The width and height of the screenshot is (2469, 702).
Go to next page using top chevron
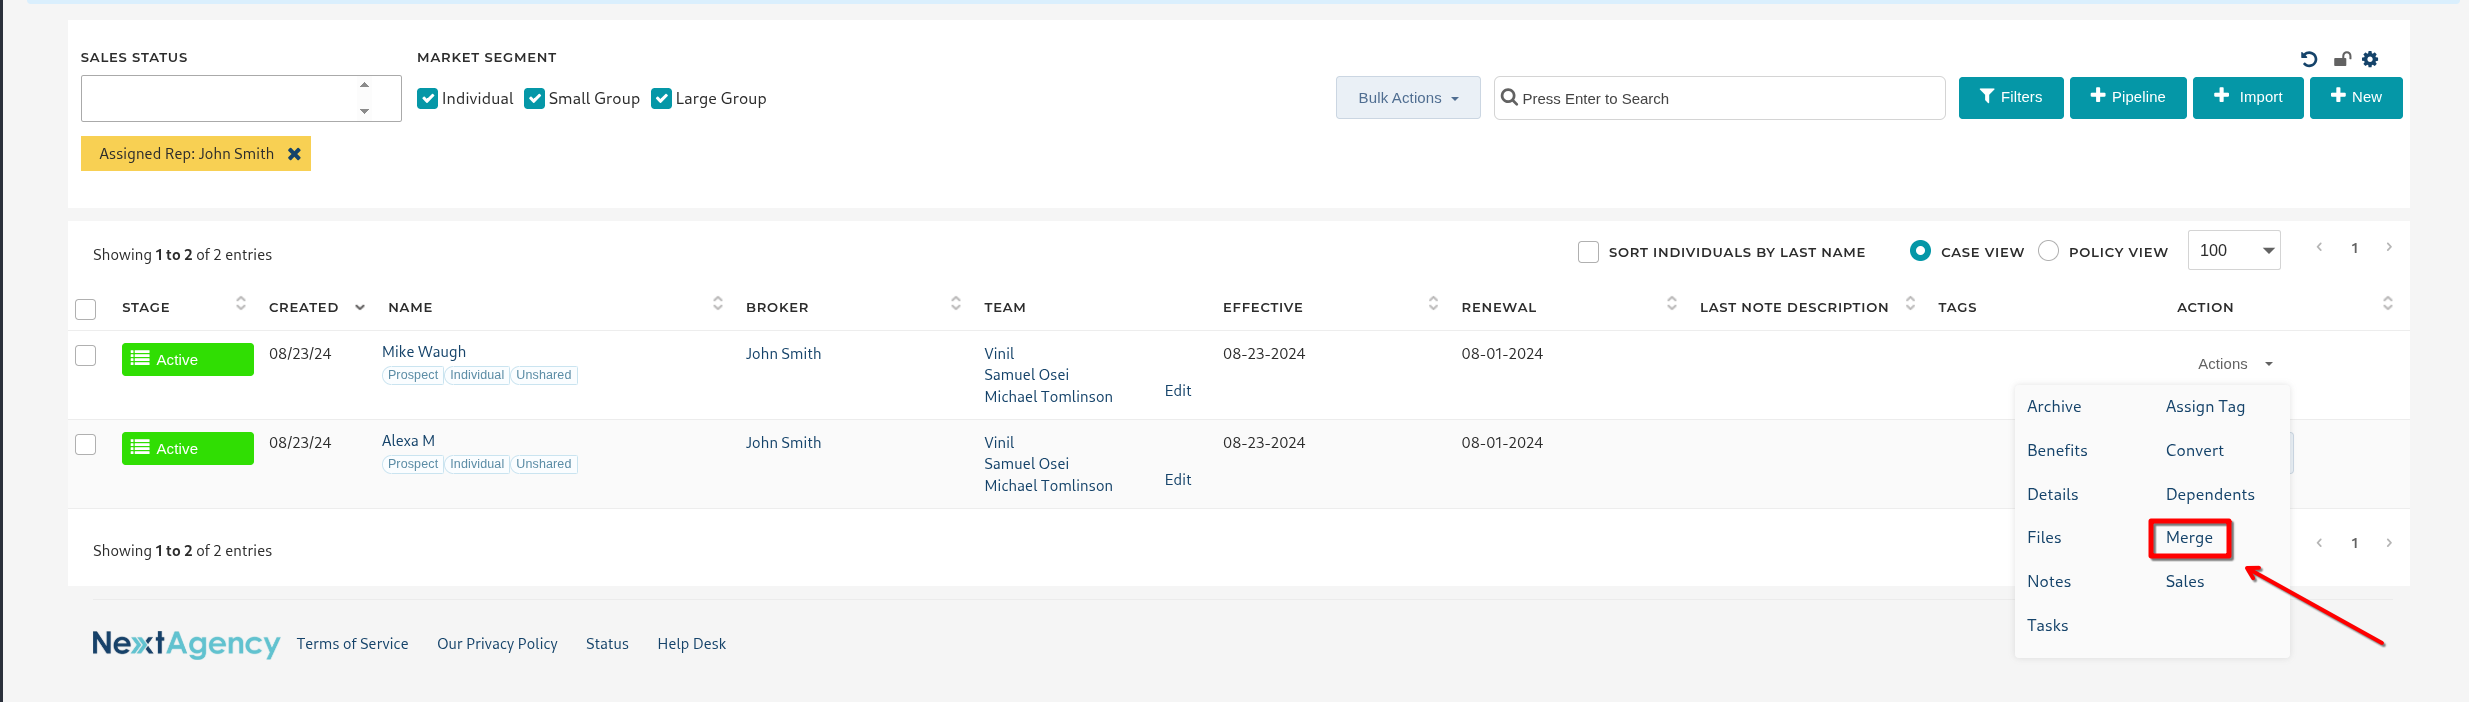tap(2388, 247)
